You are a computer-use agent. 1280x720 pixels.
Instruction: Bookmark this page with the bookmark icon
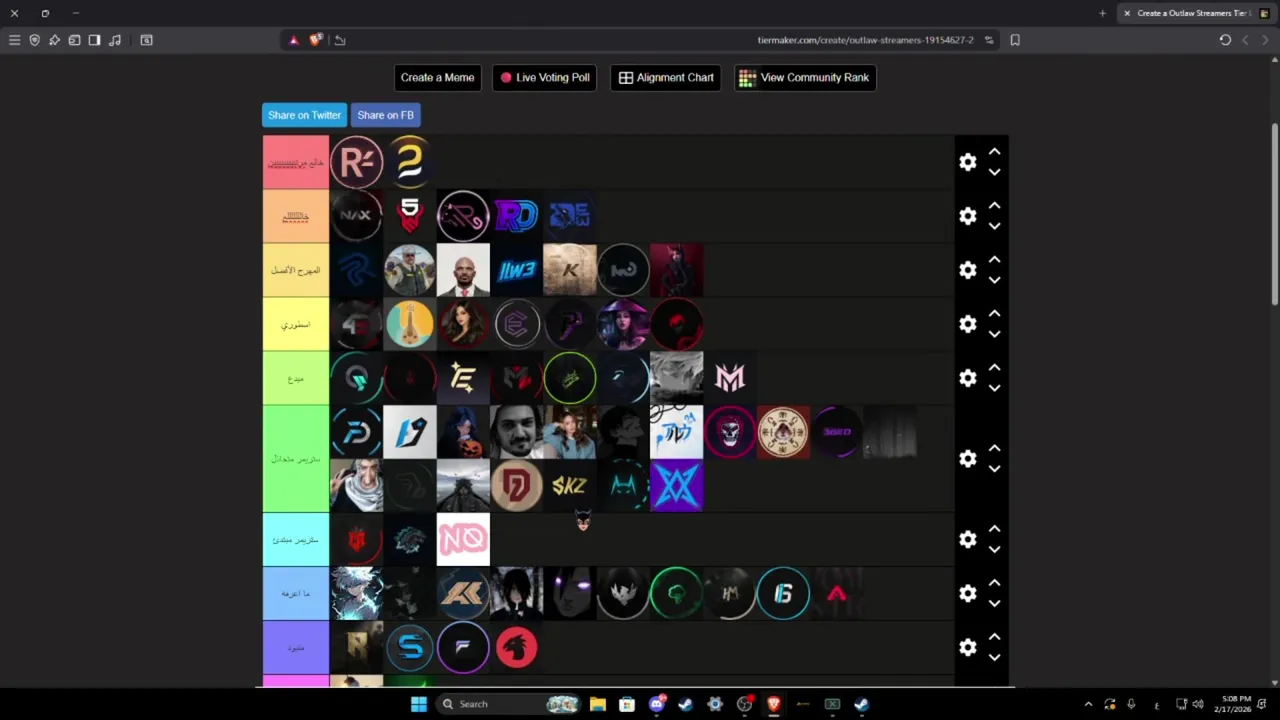1015,40
